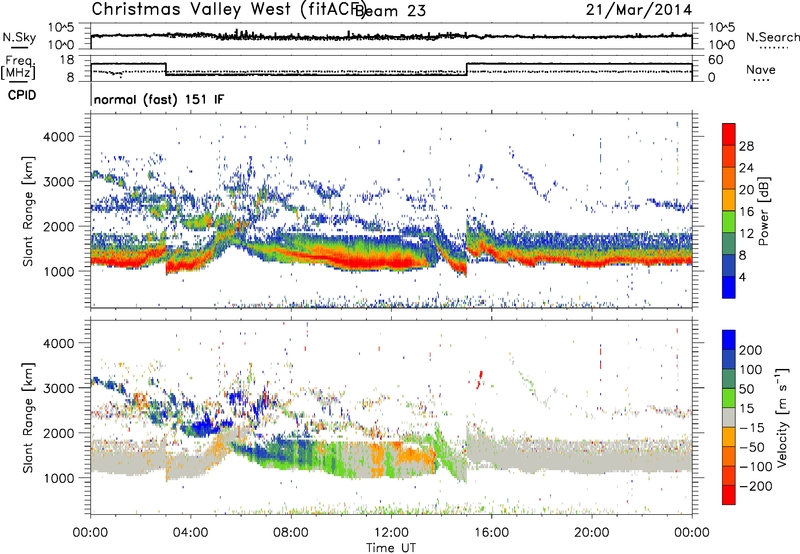Click the Christmas Valley West (fitACF) title
Image resolution: width=800 pixels, height=554 pixels.
click(228, 9)
